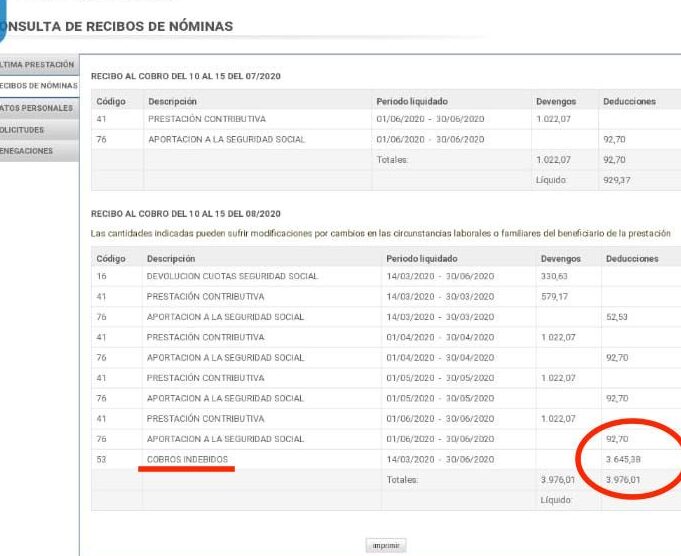The width and height of the screenshot is (681, 556).
Task: Select Recibos de Nóminas in the sidebar
Action: [38, 86]
